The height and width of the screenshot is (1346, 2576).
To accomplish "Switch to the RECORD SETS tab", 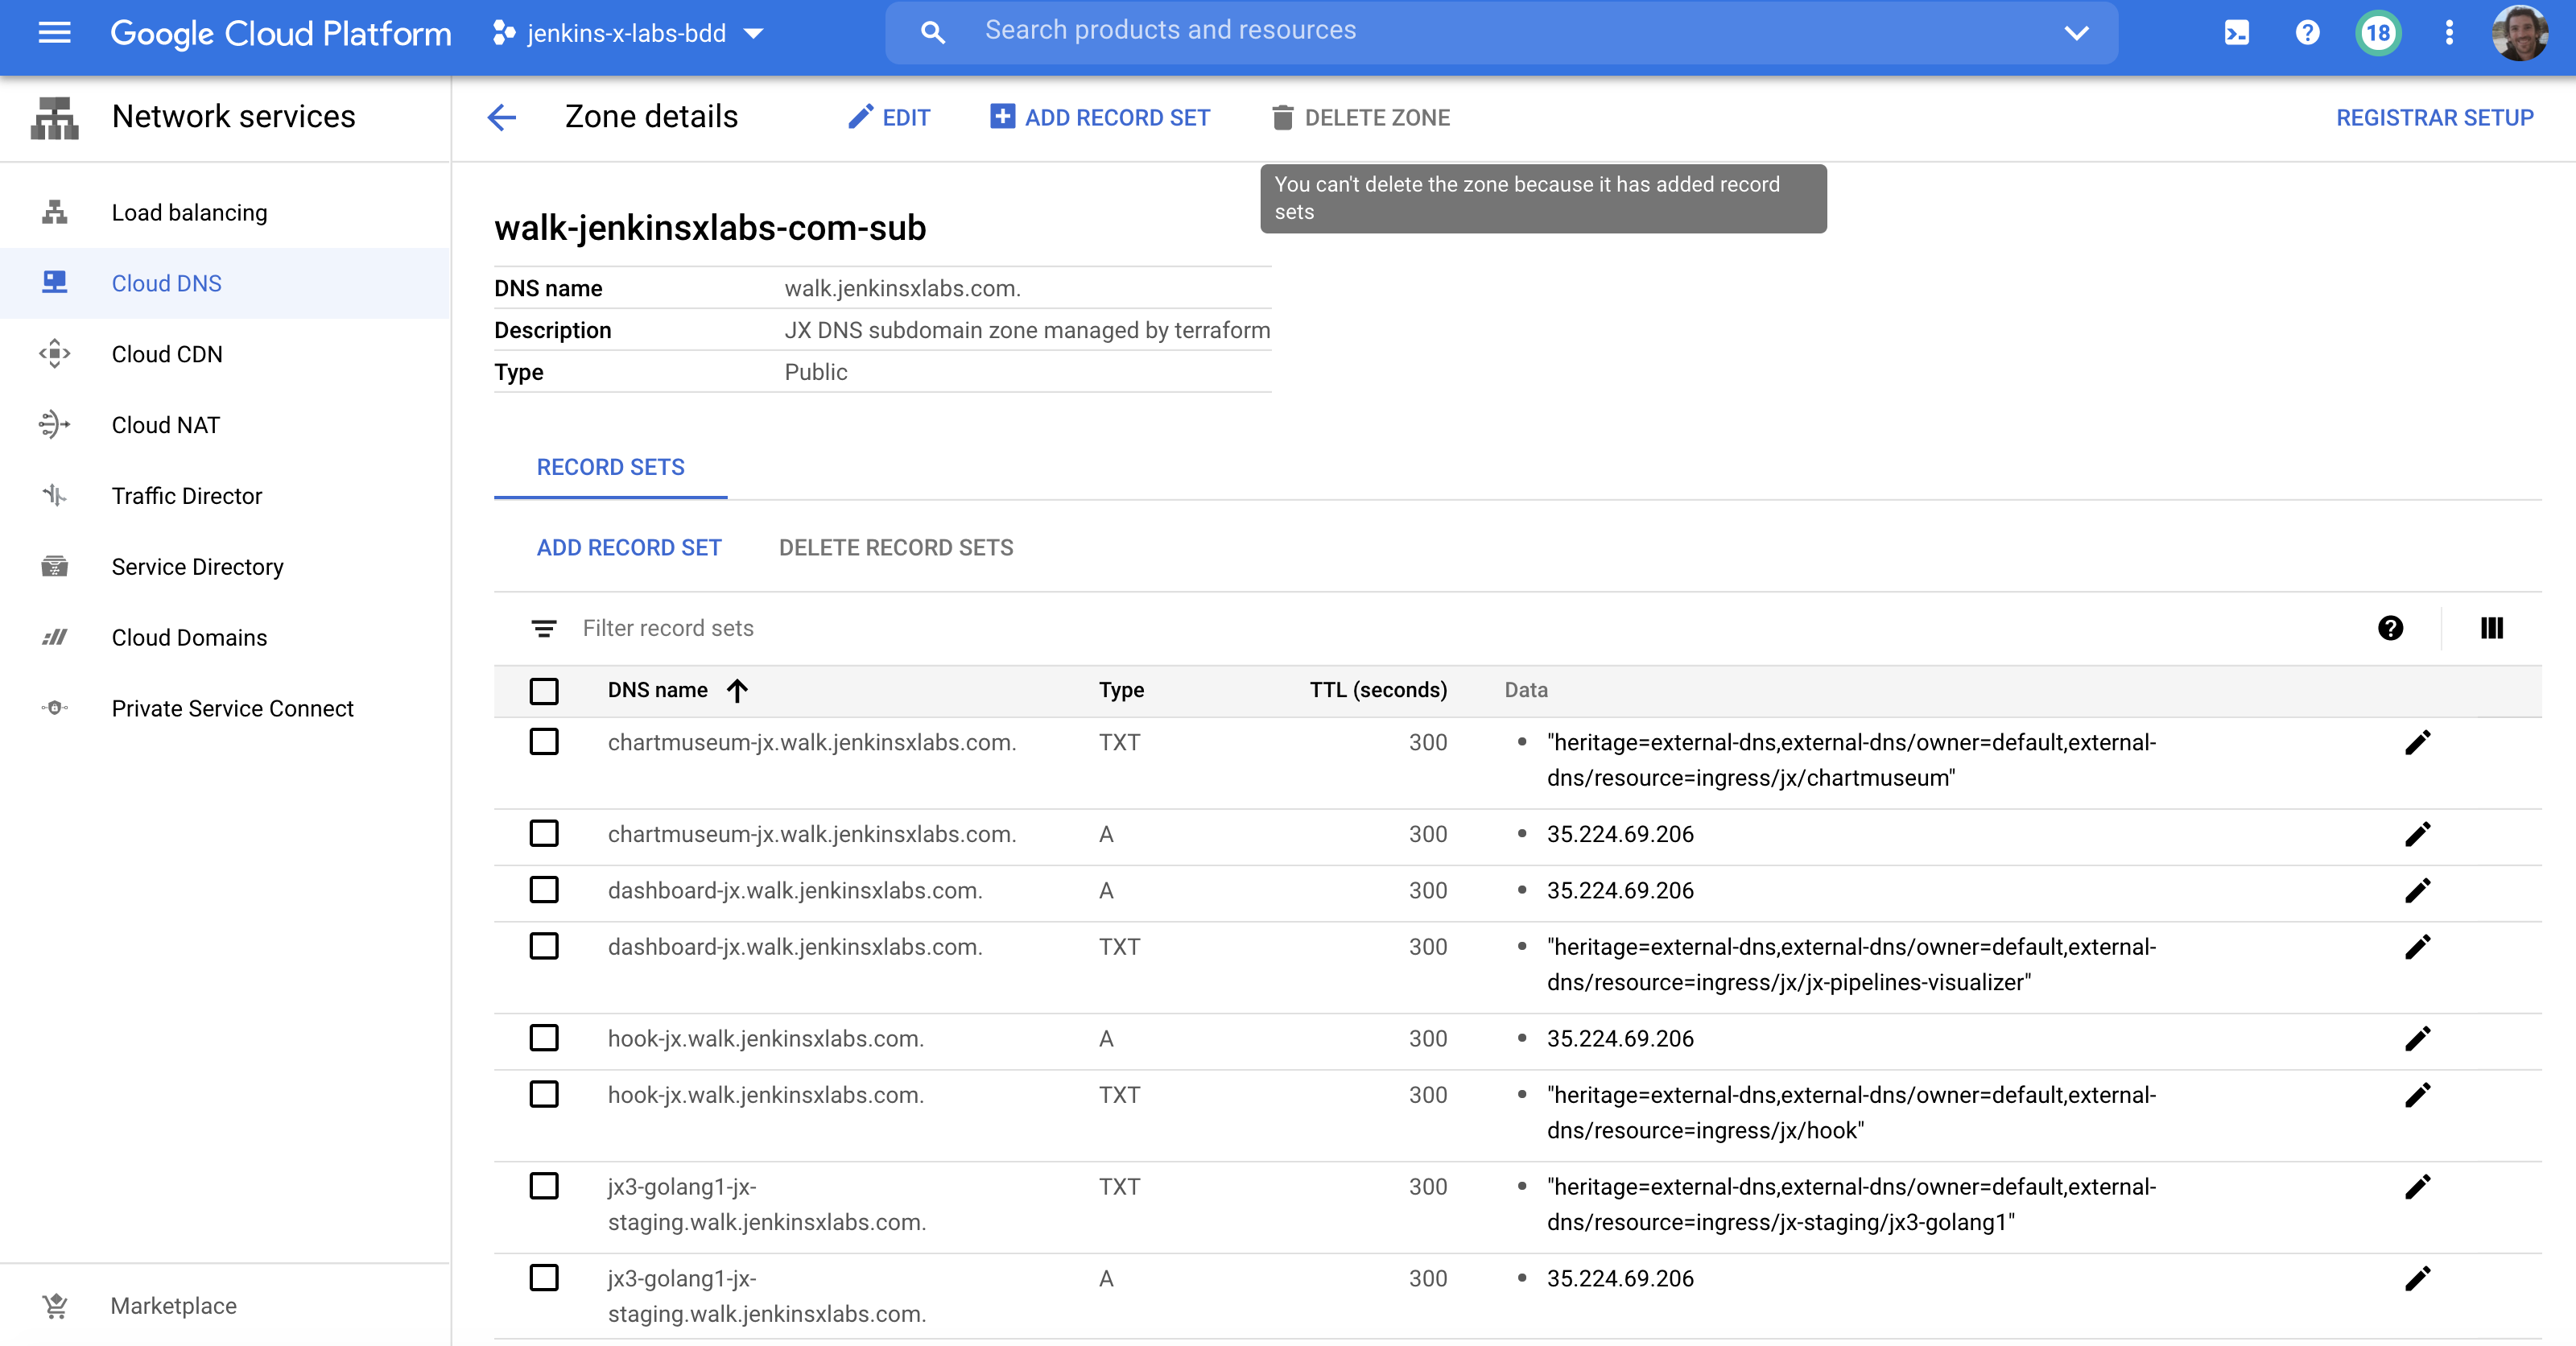I will (610, 467).
